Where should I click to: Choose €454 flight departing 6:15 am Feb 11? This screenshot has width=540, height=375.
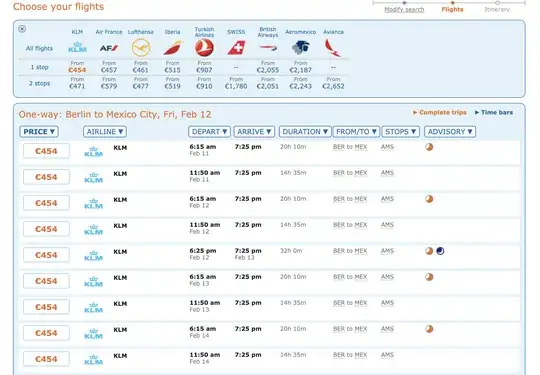[x=46, y=151]
